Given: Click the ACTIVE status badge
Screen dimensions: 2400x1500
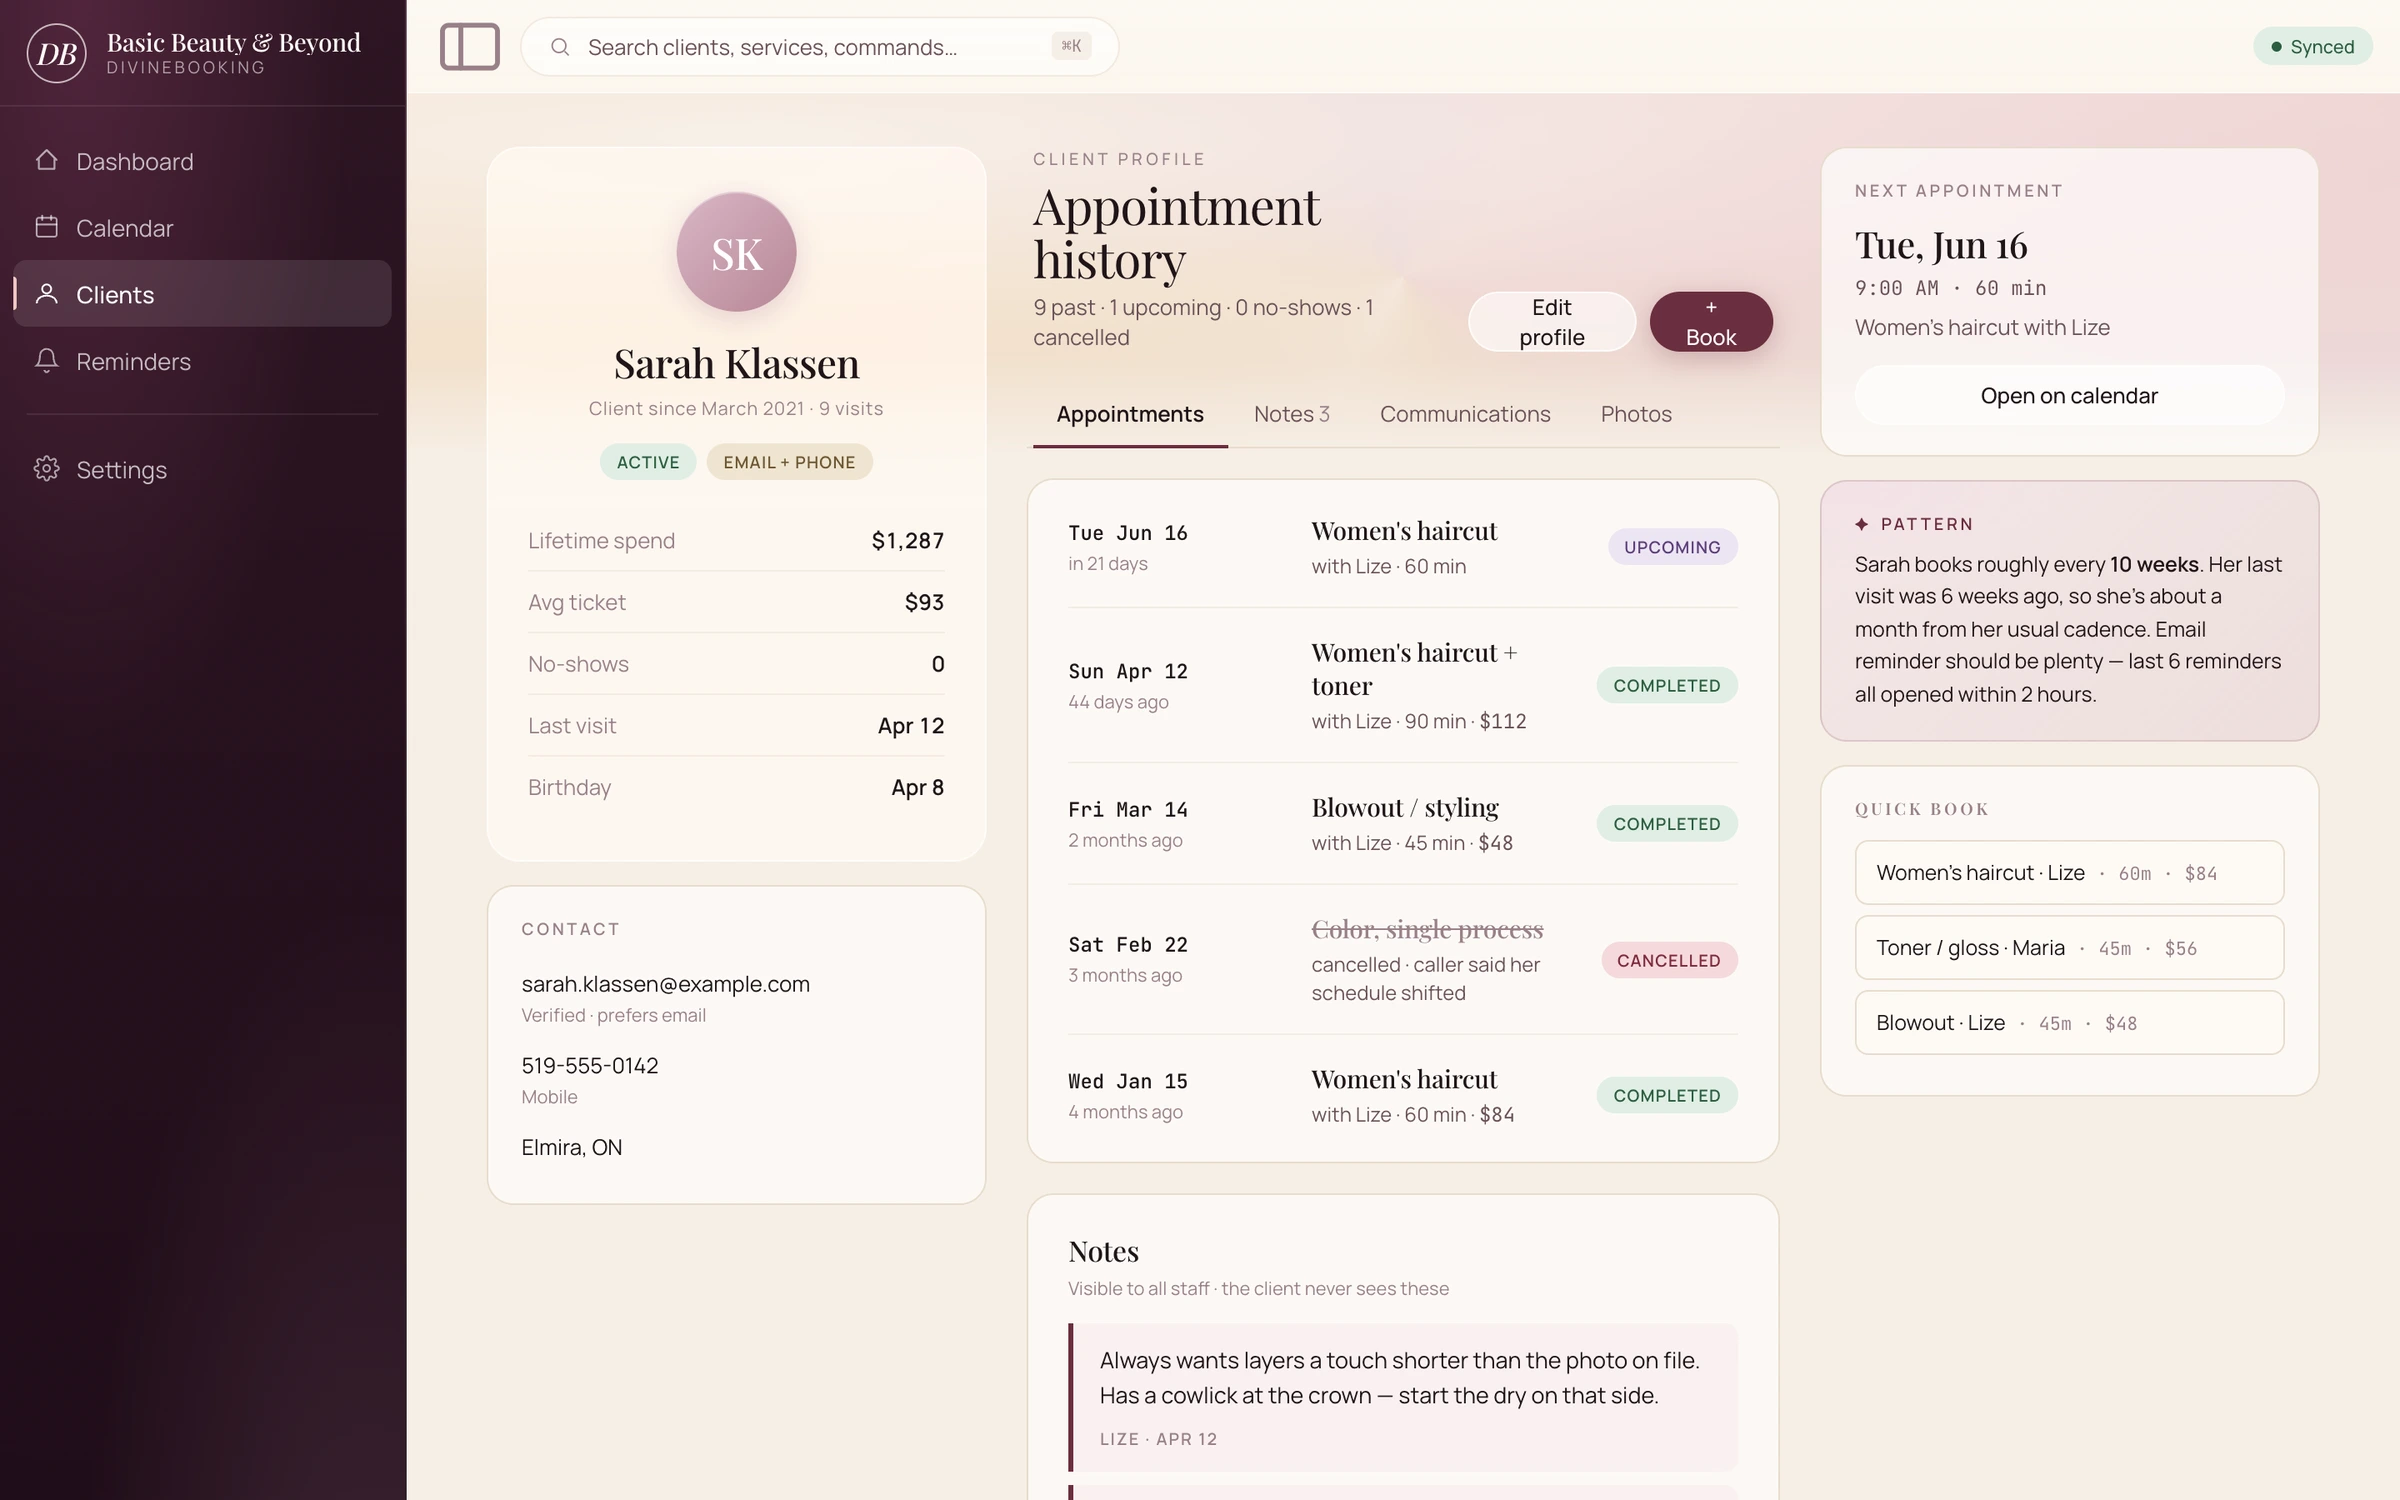Looking at the screenshot, I should pos(648,462).
